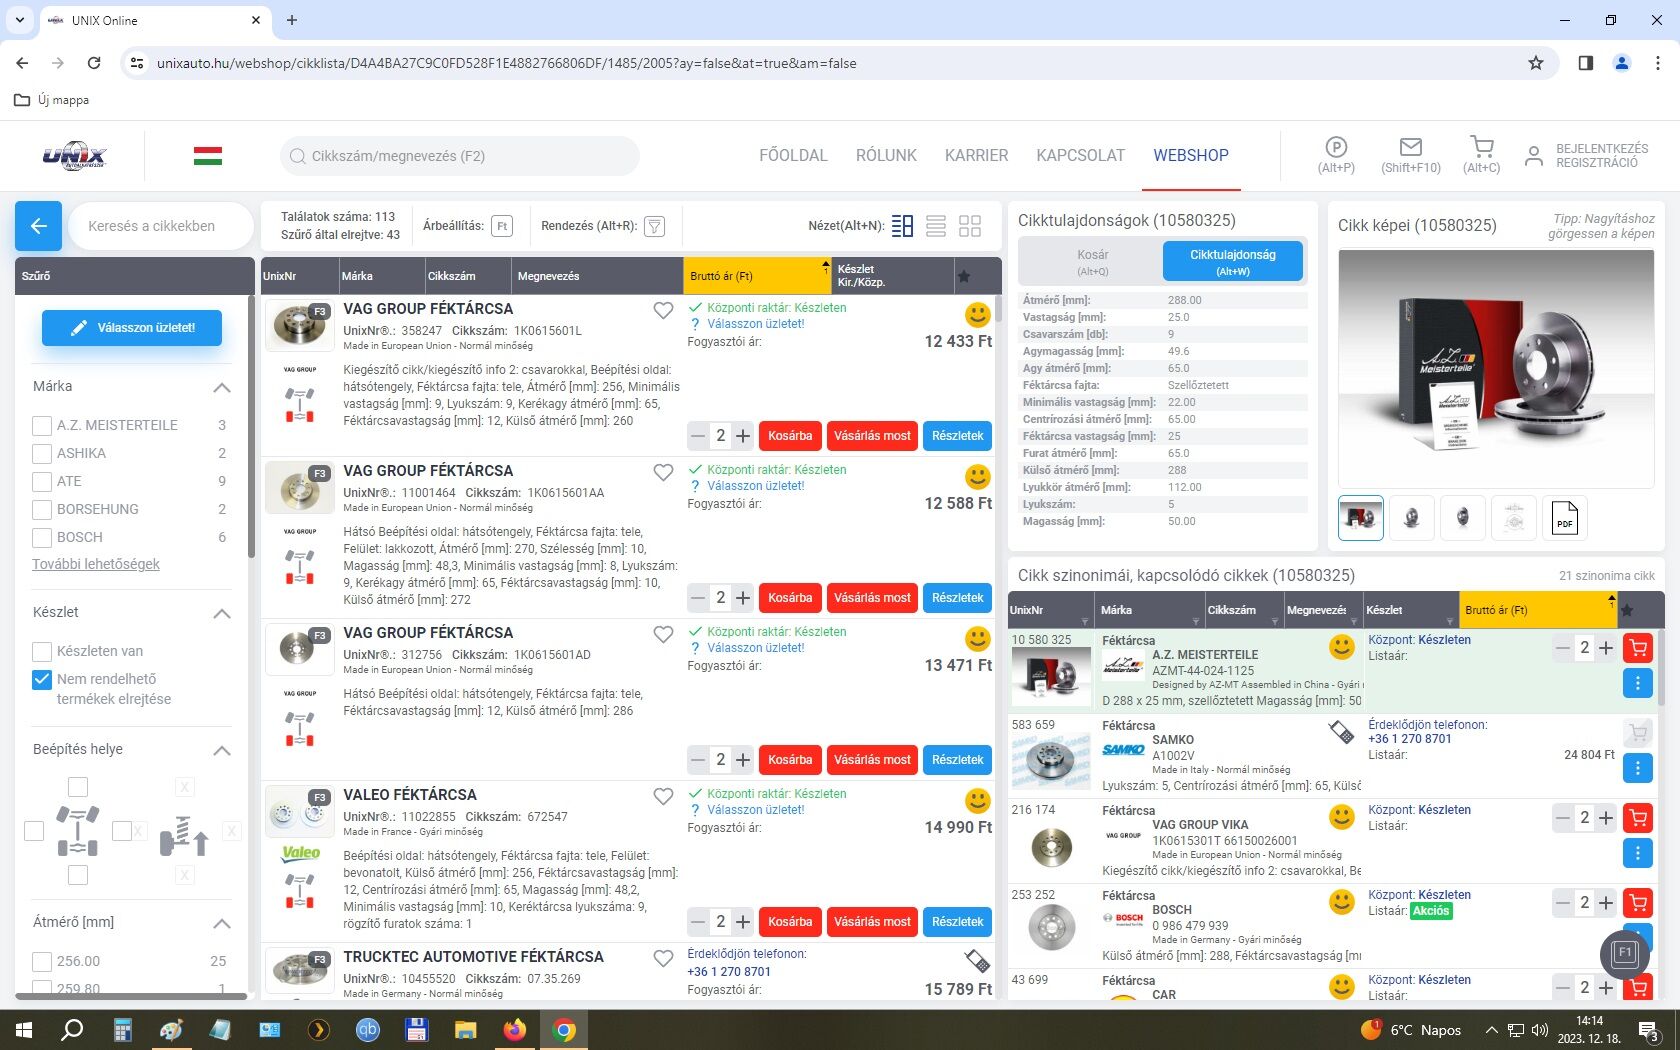The height and width of the screenshot is (1050, 1680).
Task: Open Részletek for 1K0615601AD brake disc
Action: pyautogui.click(x=957, y=760)
